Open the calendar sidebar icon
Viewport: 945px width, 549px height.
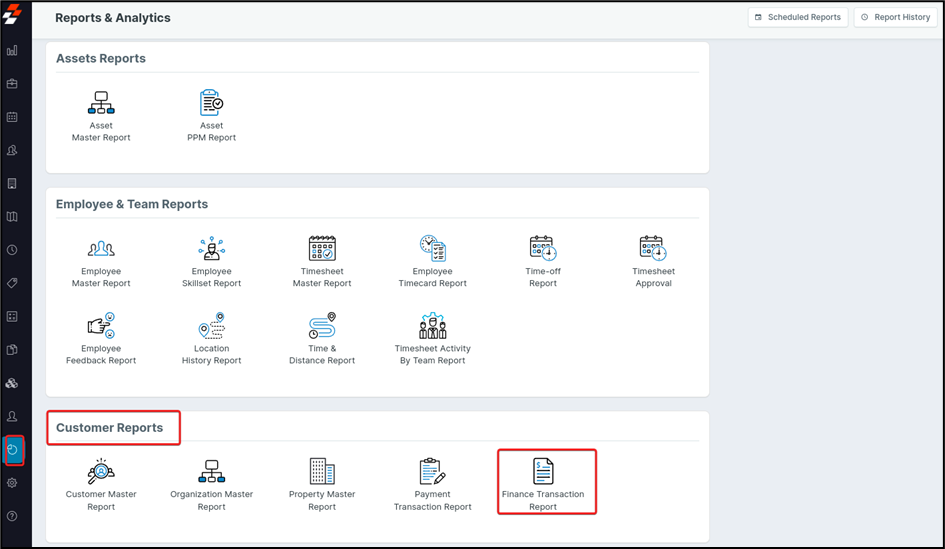12,117
